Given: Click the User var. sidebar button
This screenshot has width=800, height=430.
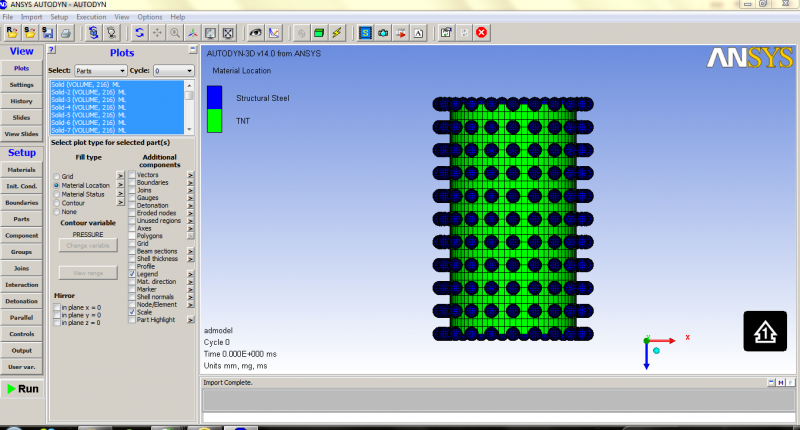Looking at the screenshot, I should point(21,367).
